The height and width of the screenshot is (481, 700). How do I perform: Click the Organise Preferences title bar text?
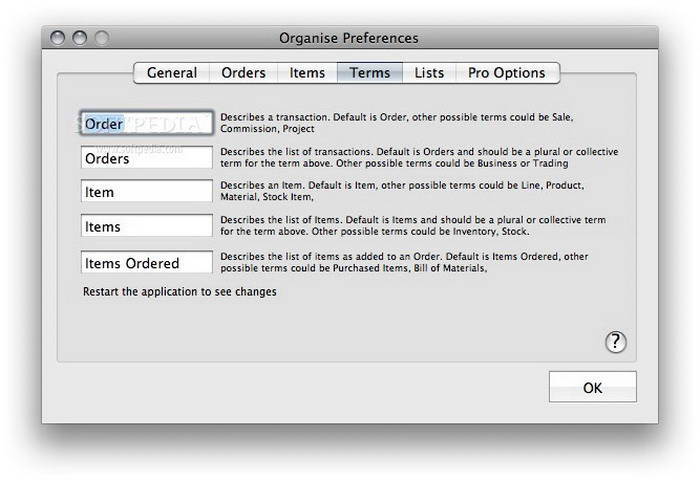pos(349,38)
